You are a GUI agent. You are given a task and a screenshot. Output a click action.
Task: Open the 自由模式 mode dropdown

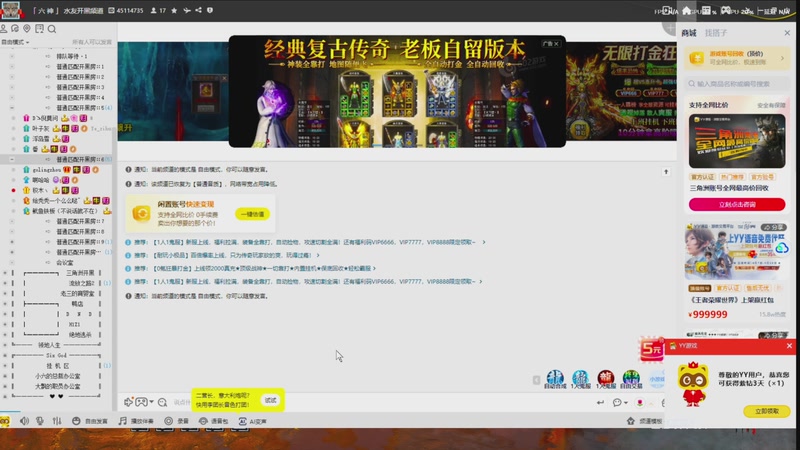(x=15, y=42)
